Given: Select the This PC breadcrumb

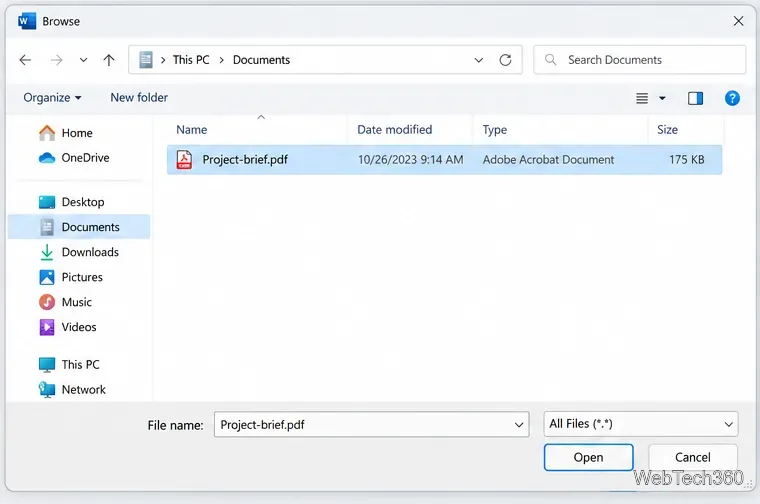Looking at the screenshot, I should click(191, 60).
